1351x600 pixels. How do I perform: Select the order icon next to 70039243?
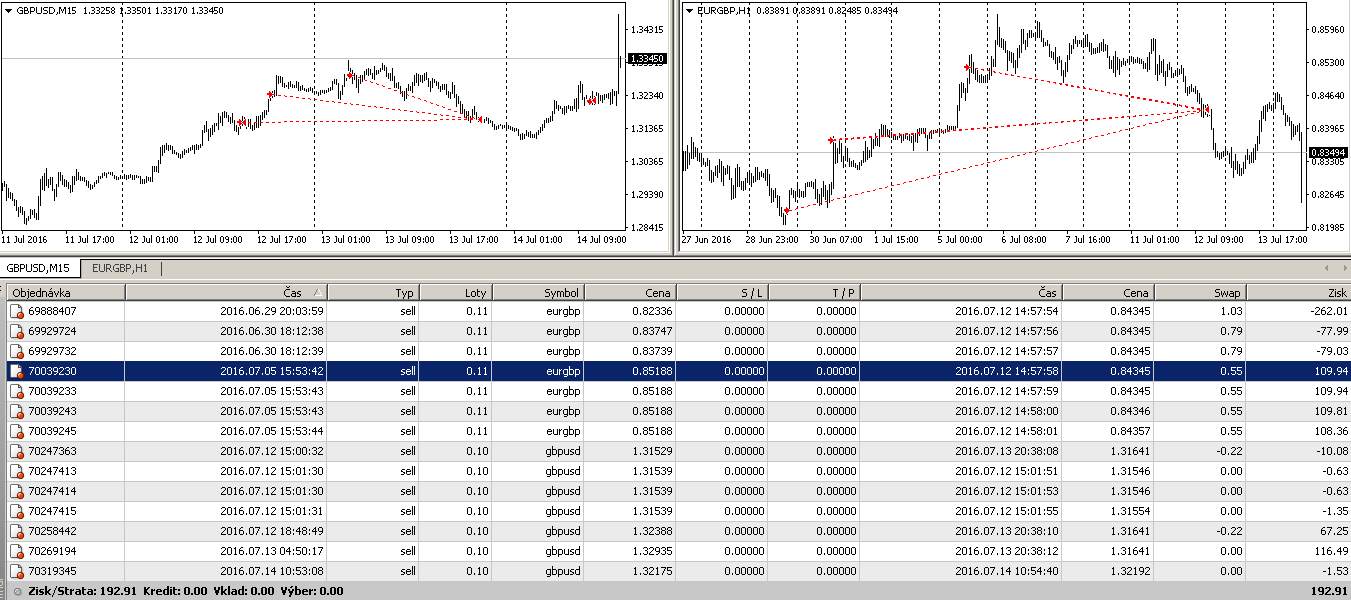pyautogui.click(x=17, y=411)
